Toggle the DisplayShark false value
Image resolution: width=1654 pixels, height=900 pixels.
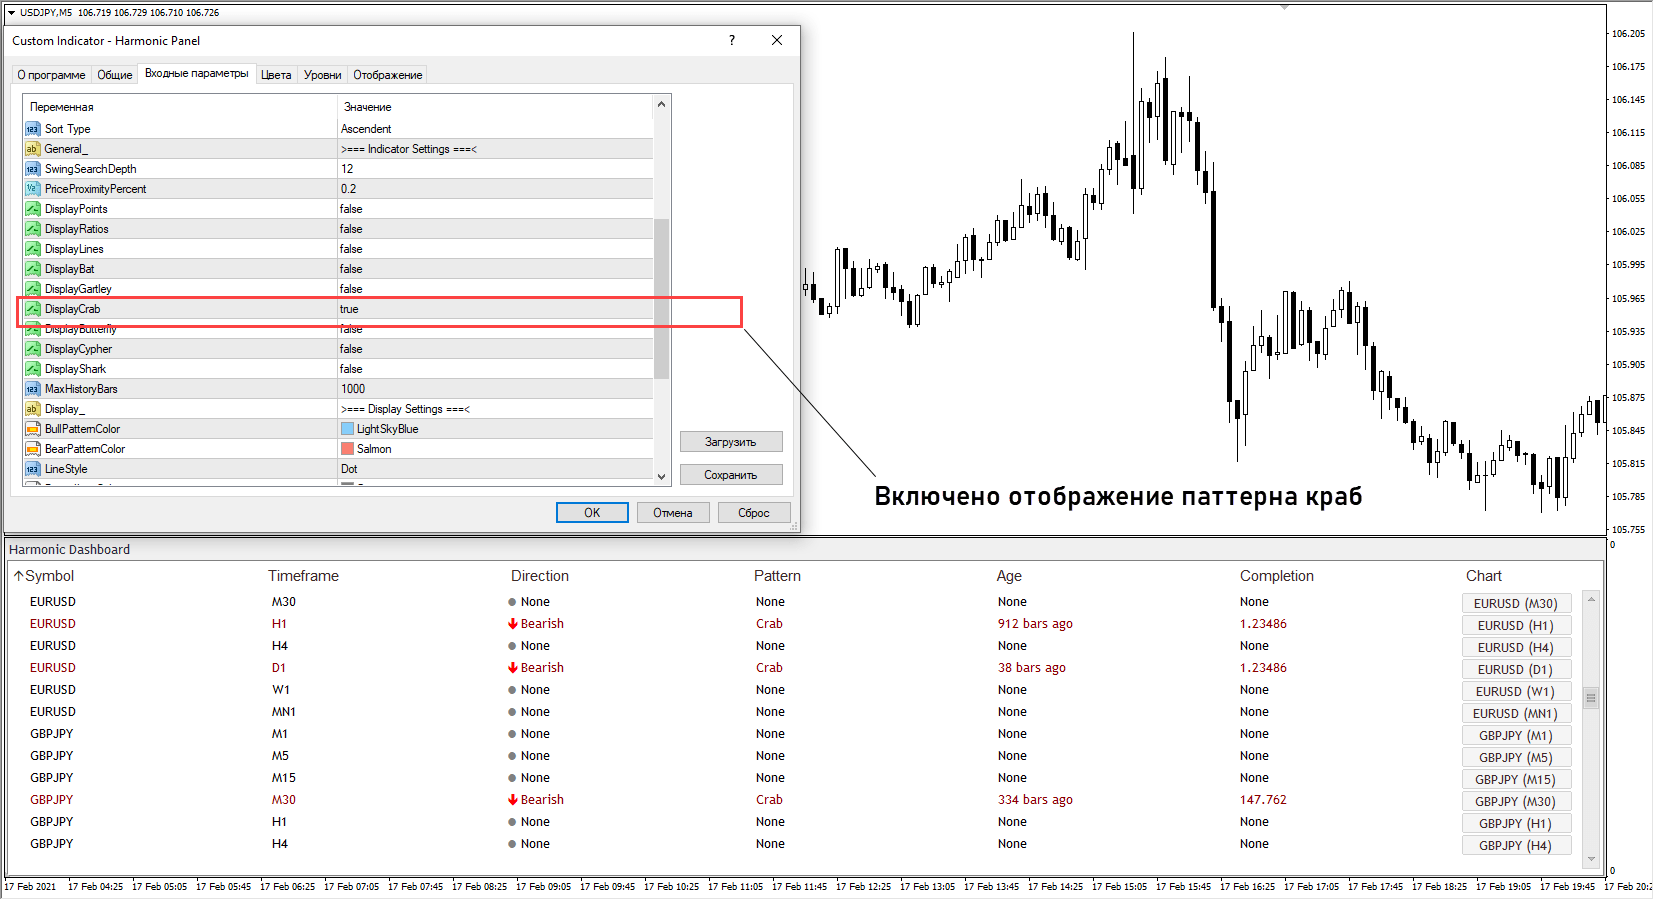click(494, 369)
